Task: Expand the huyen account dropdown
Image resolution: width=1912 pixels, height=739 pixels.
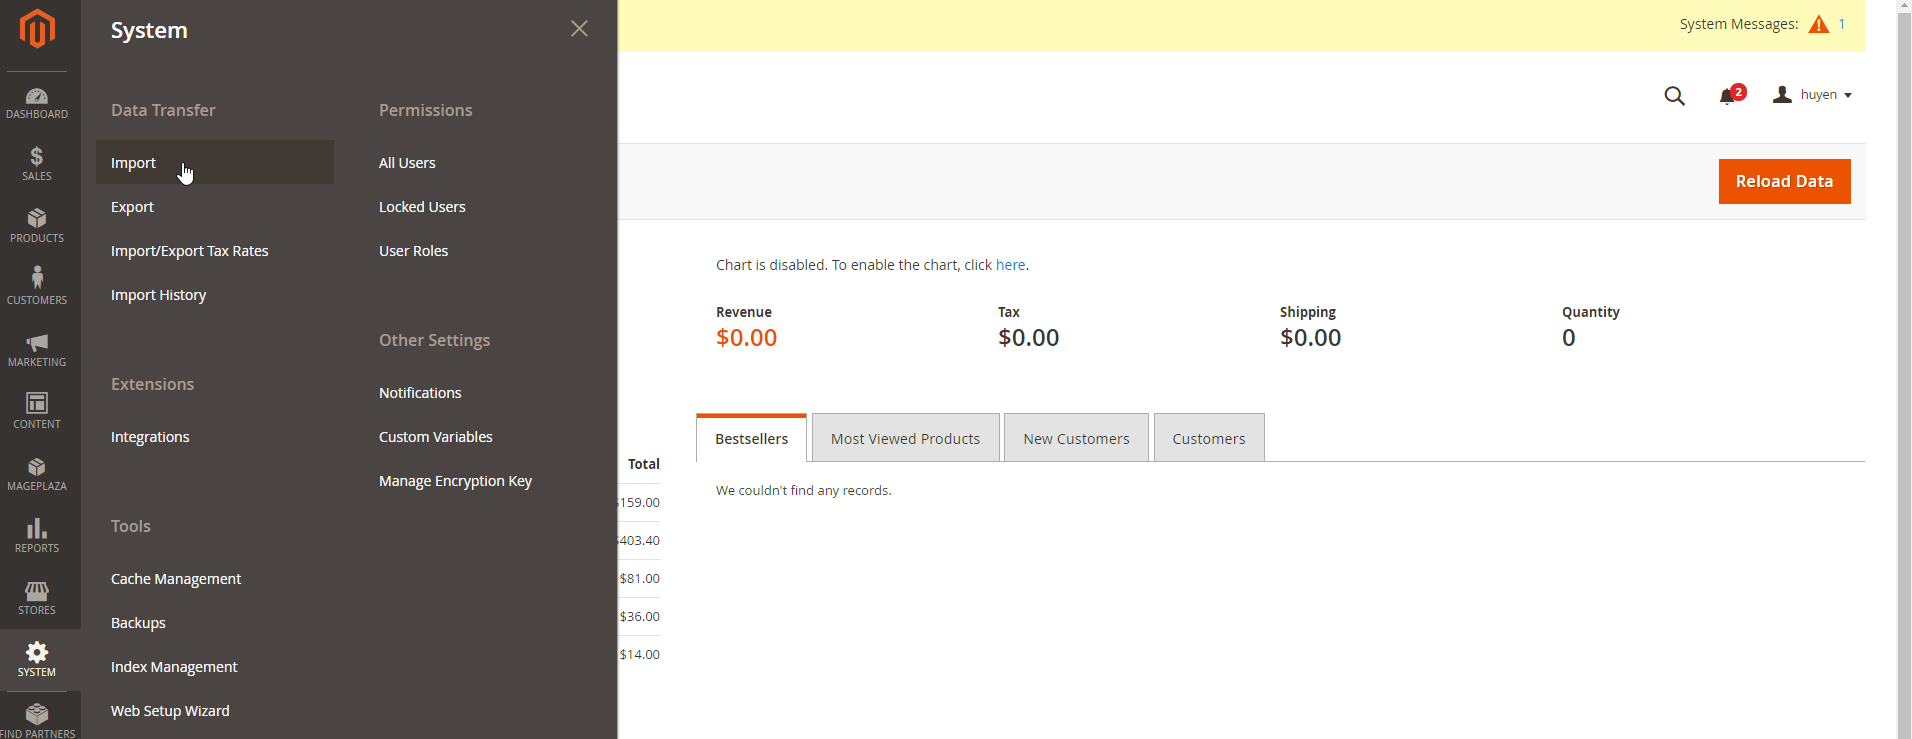Action: click(x=1813, y=95)
